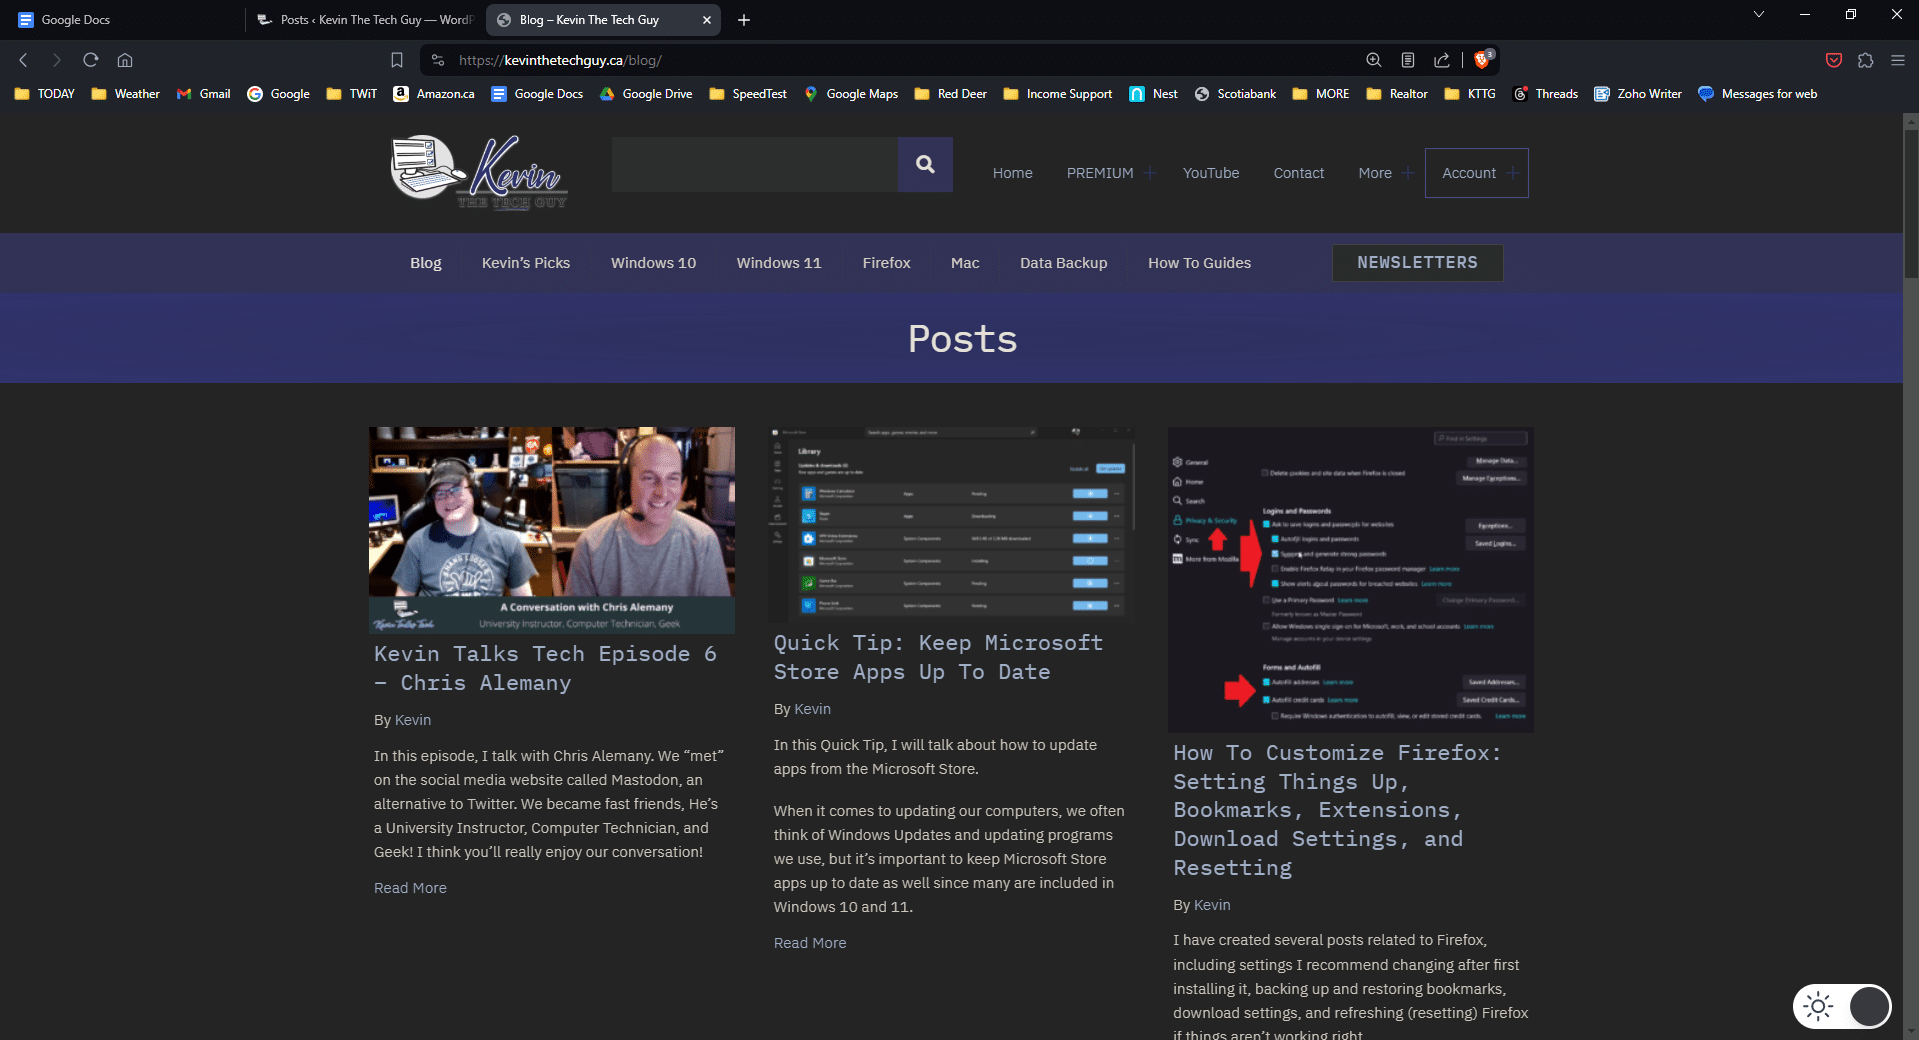Viewport: 1919px width, 1040px height.
Task: Open Brave Shields lion icon
Action: coord(1483,59)
